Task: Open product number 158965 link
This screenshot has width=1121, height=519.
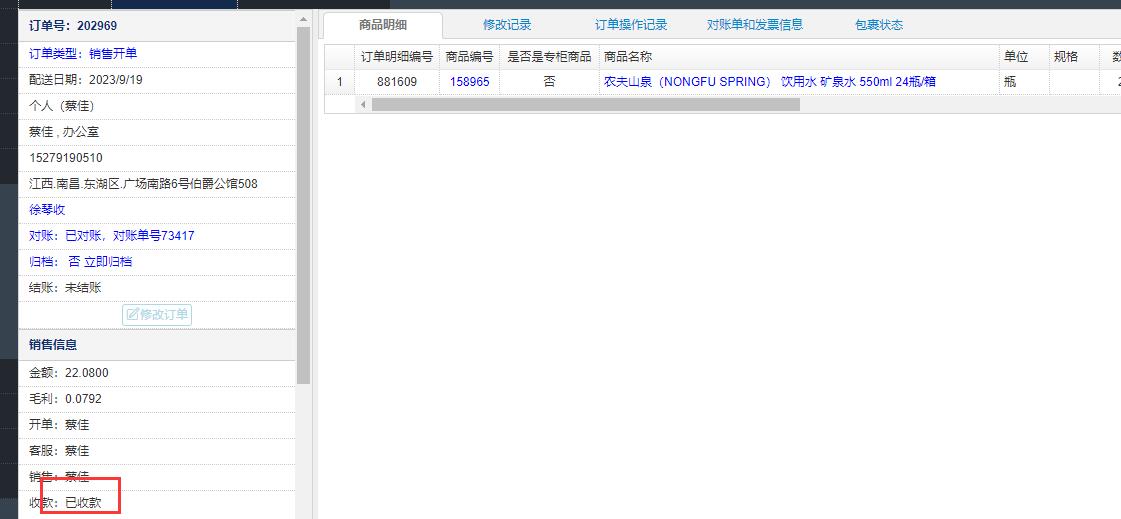Action: (470, 82)
